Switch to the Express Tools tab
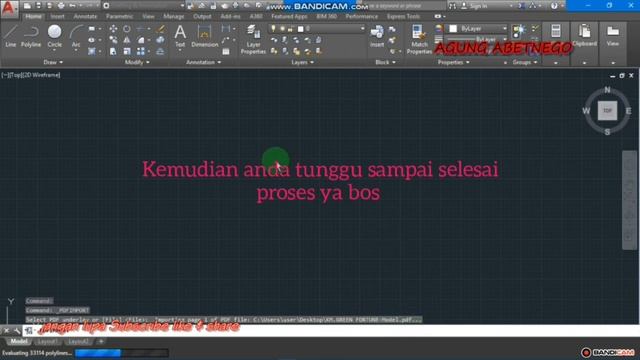This screenshot has width=640, height=360. click(x=403, y=16)
